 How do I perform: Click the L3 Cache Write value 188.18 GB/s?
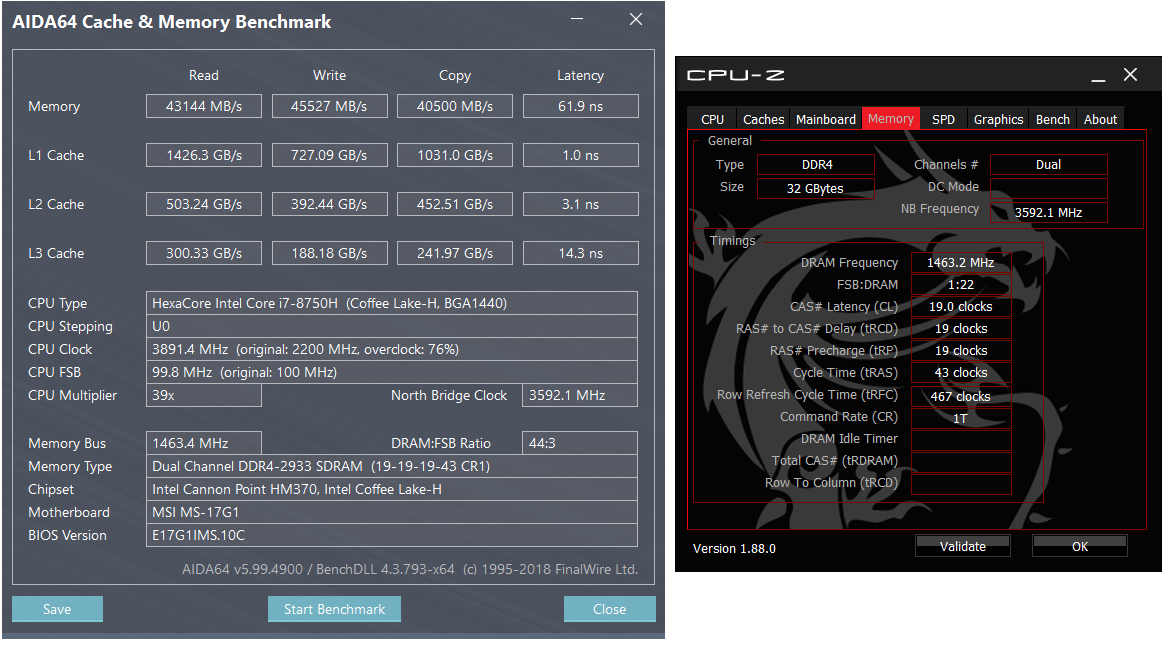pos(329,253)
